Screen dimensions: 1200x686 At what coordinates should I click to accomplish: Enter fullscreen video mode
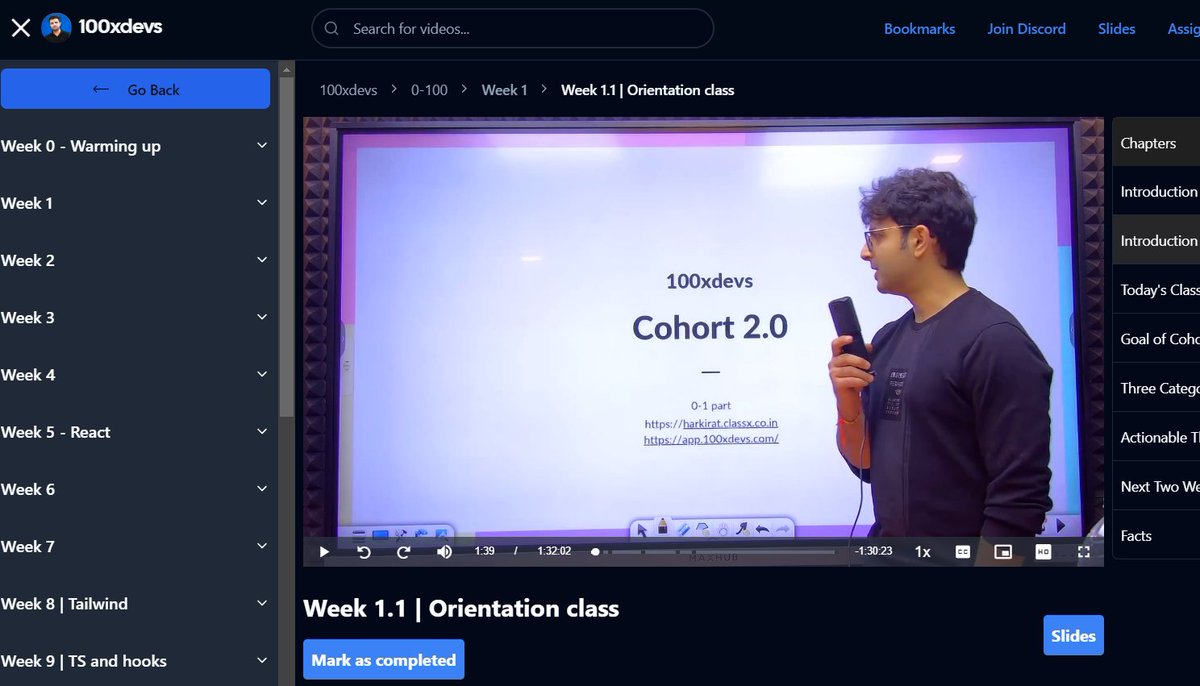click(1083, 551)
